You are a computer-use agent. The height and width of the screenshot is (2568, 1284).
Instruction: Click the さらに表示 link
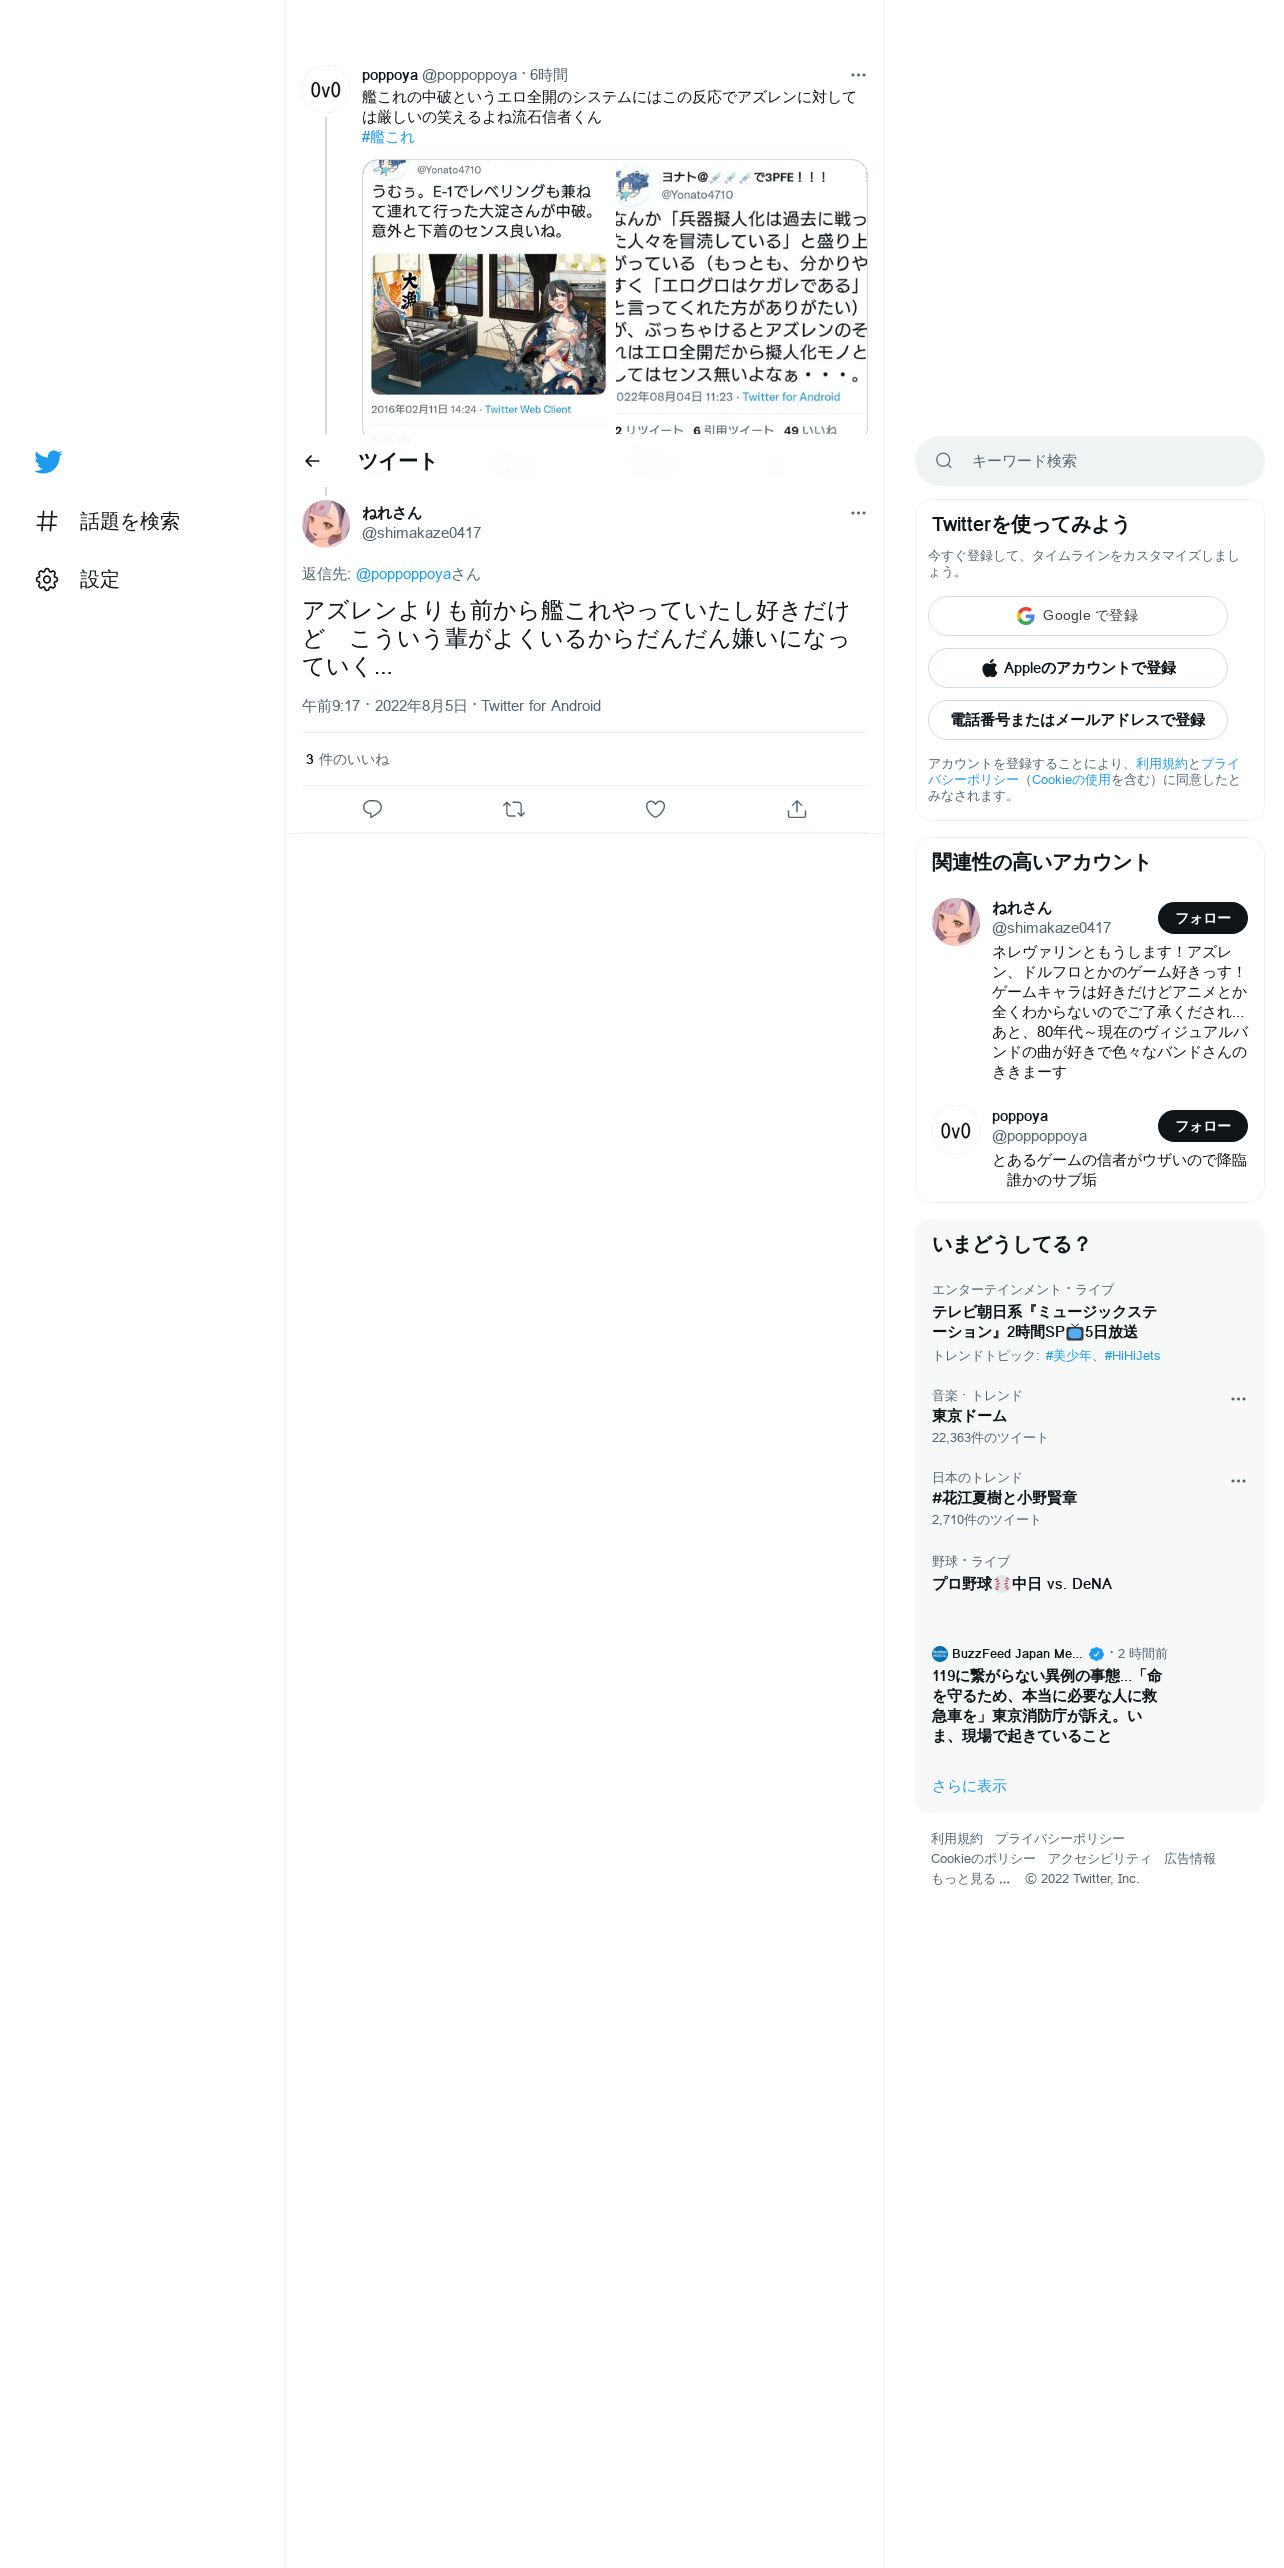pyautogui.click(x=969, y=1786)
